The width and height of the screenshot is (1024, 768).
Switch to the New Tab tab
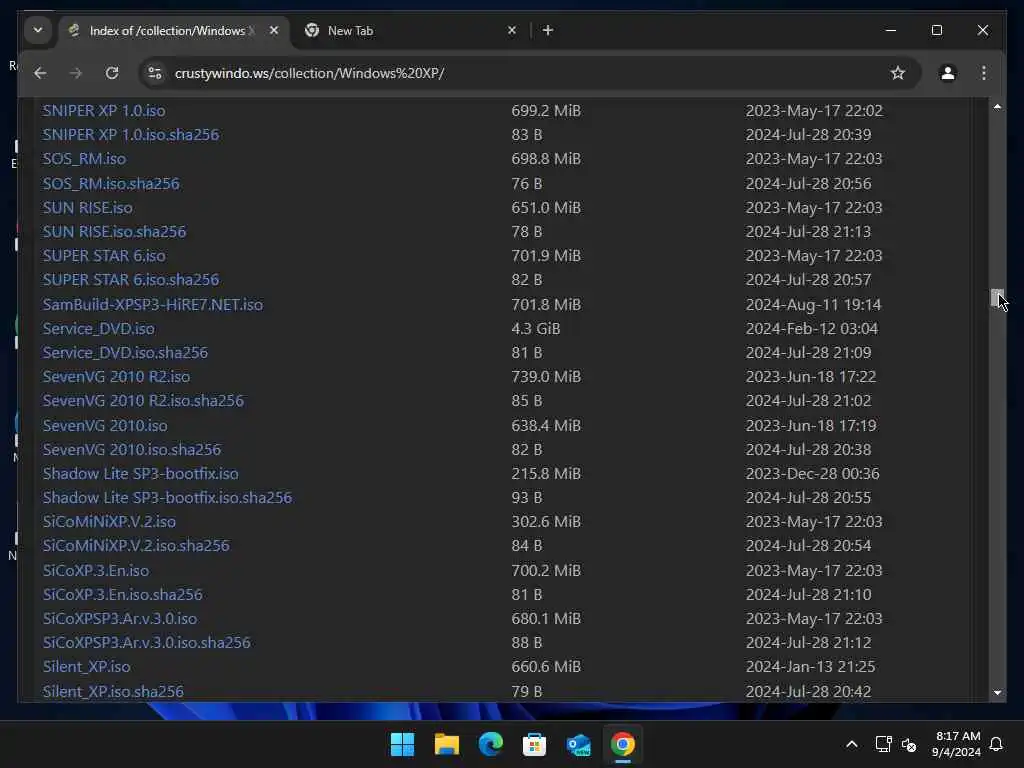pos(409,30)
